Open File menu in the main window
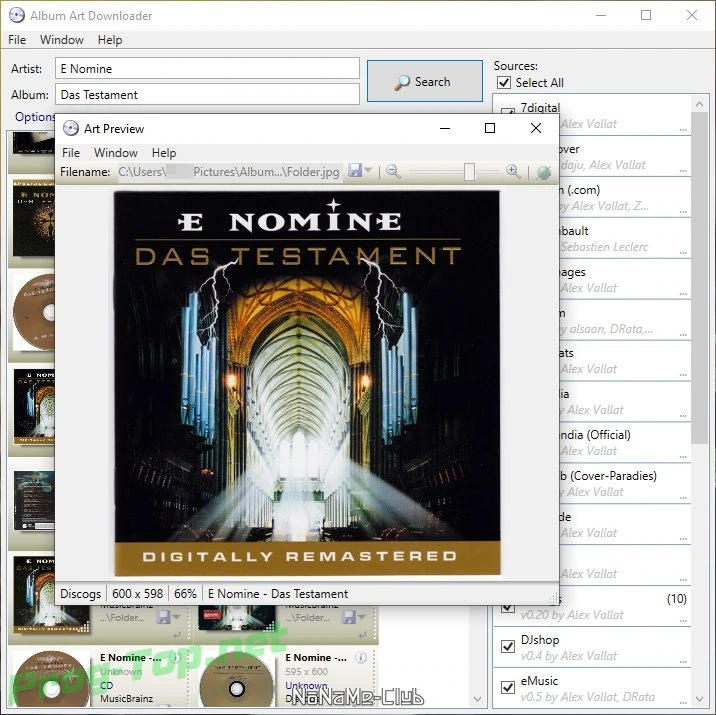The height and width of the screenshot is (715, 716). pyautogui.click(x=17, y=40)
